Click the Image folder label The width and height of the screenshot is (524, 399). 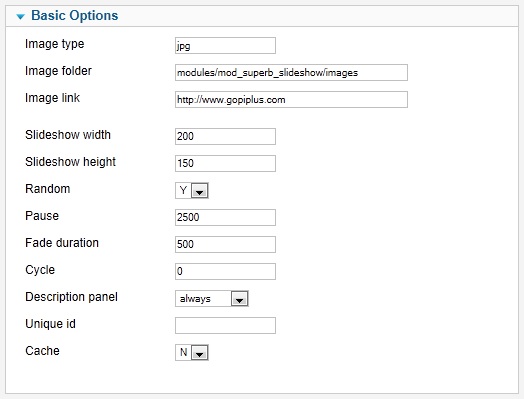58,71
